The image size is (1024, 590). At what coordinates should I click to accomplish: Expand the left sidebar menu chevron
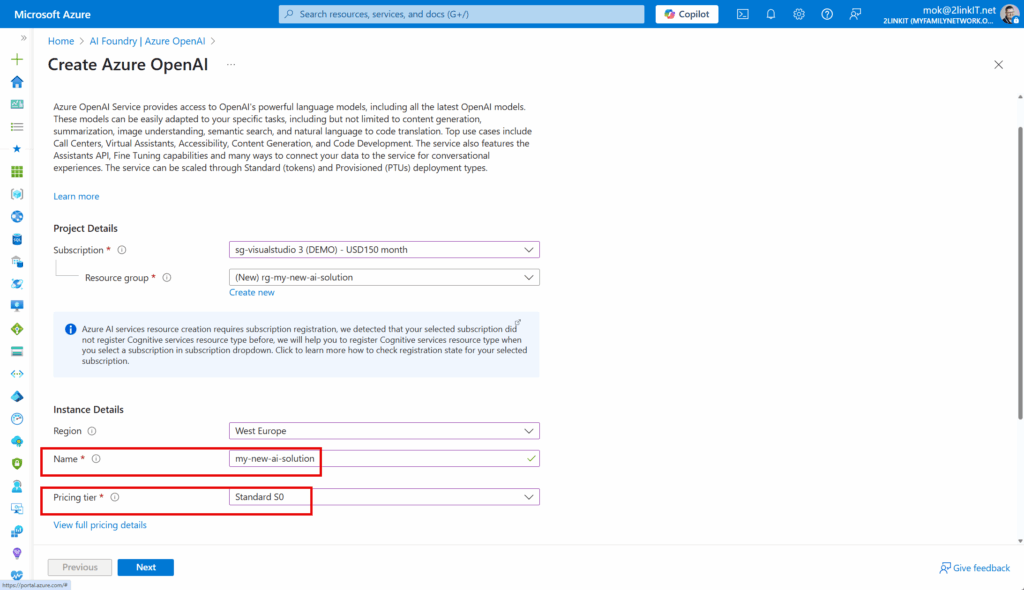24,38
